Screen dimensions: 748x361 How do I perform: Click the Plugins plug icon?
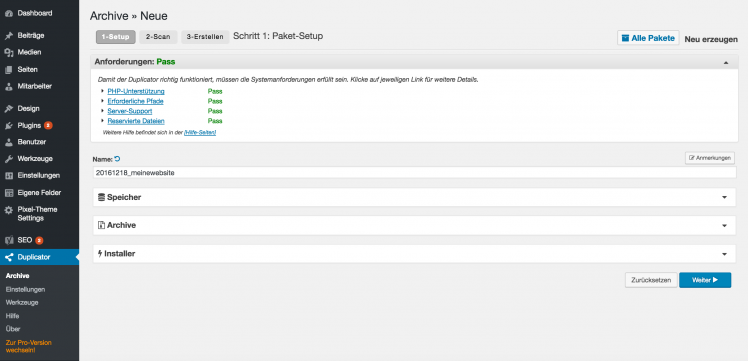pyautogui.click(x=8, y=125)
